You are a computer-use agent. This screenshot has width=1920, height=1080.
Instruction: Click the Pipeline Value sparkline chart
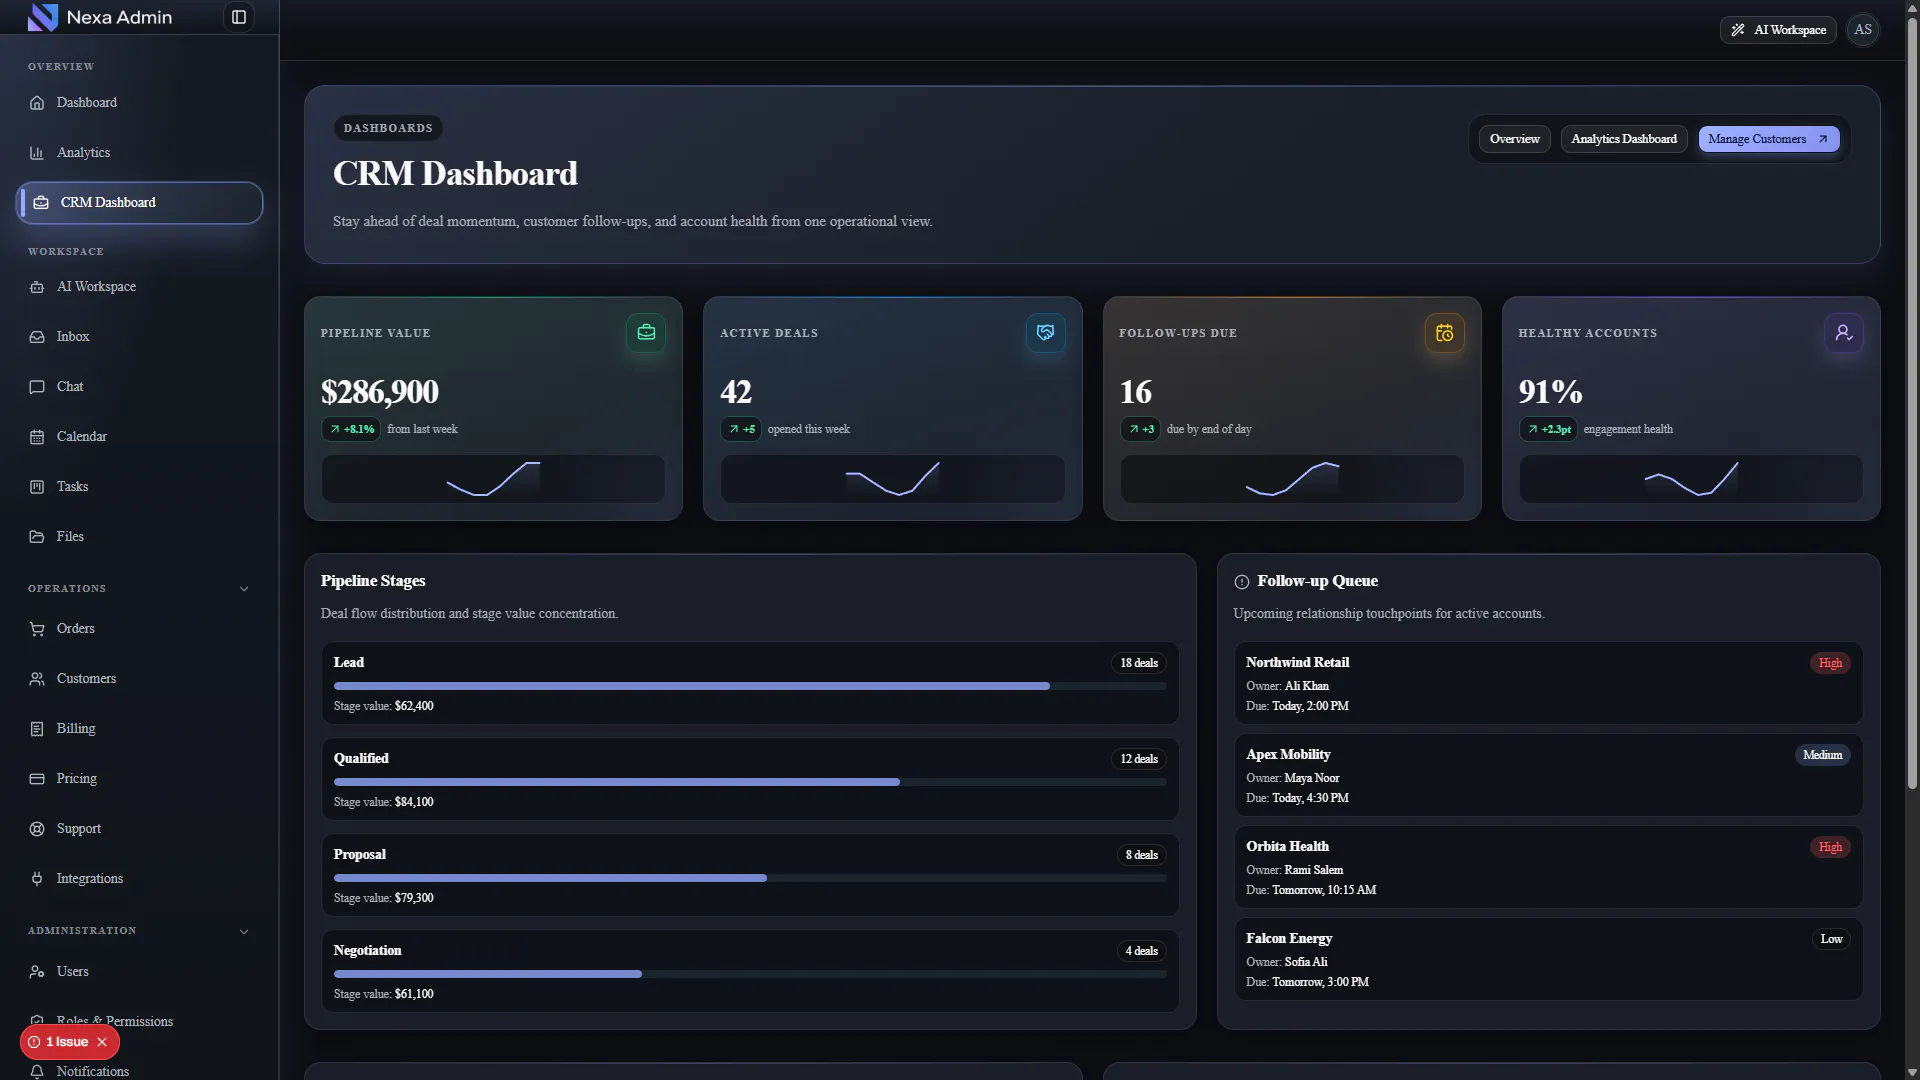click(x=493, y=479)
